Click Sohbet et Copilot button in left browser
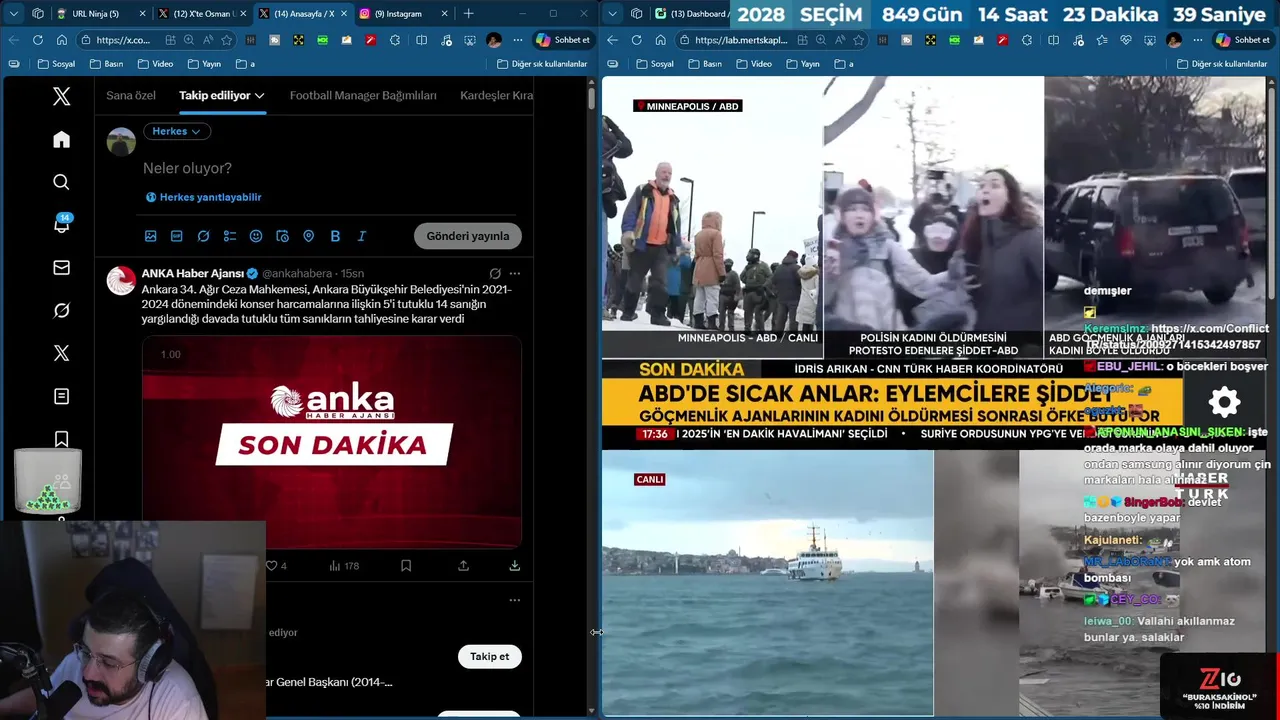The height and width of the screenshot is (720, 1280). (563, 40)
